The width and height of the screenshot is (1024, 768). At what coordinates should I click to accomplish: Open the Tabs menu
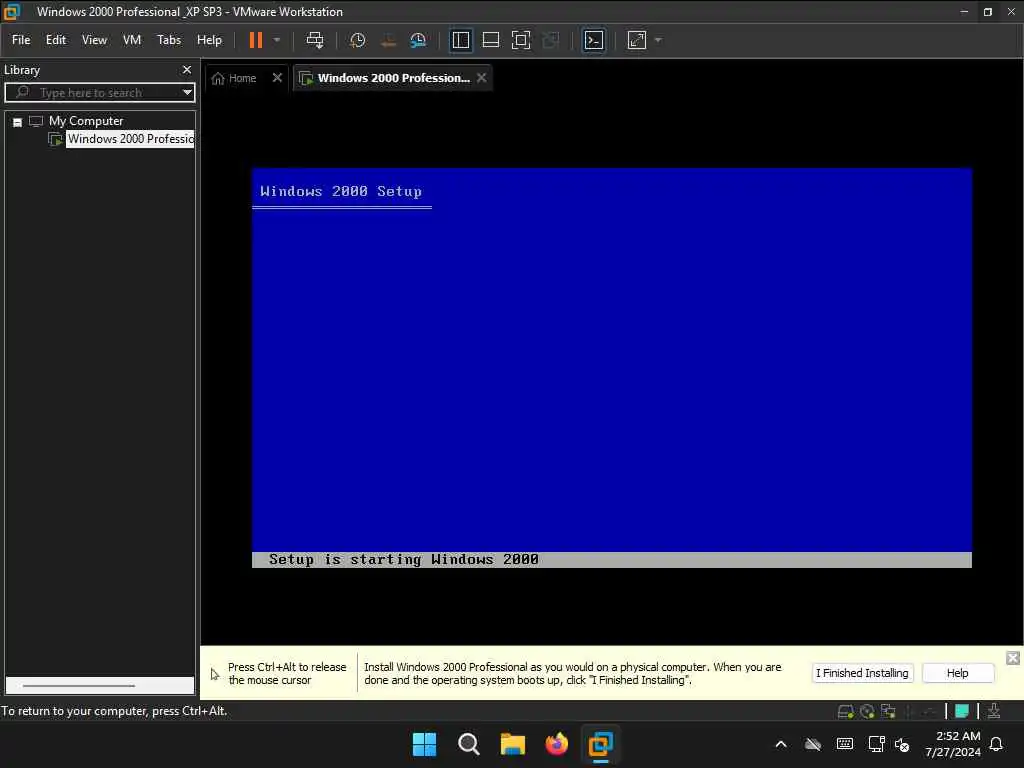click(x=168, y=40)
